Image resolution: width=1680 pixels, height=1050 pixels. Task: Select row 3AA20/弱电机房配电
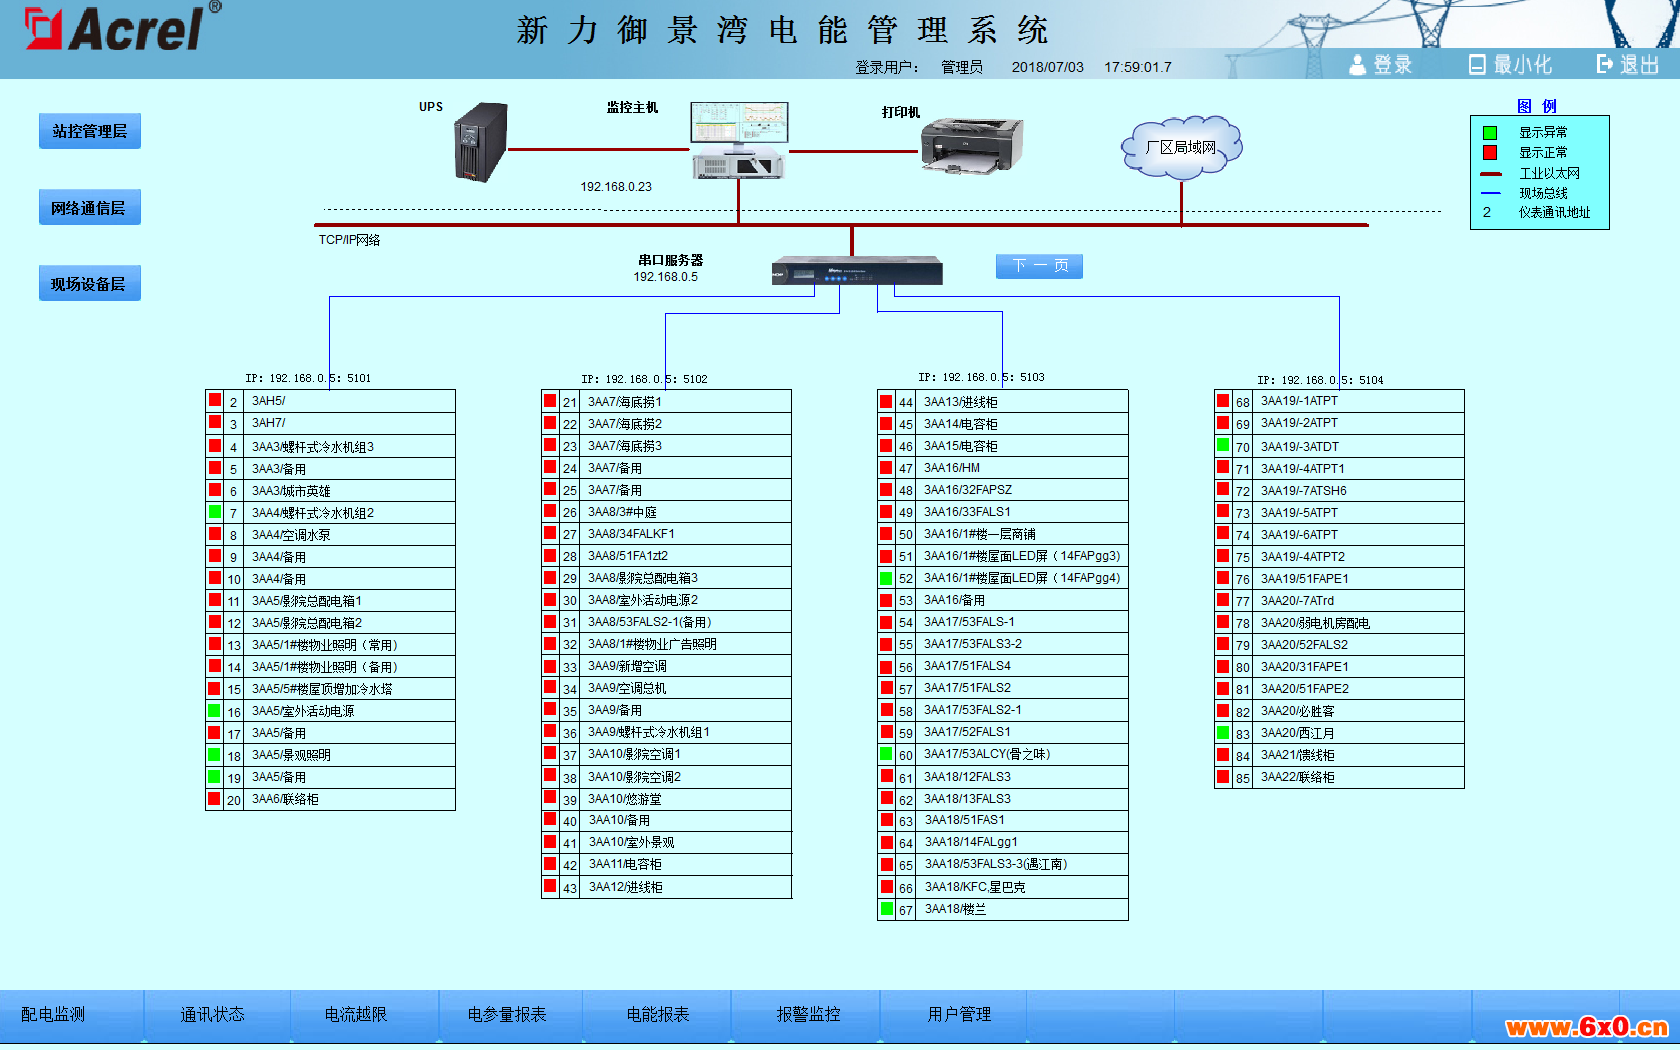[1339, 622]
